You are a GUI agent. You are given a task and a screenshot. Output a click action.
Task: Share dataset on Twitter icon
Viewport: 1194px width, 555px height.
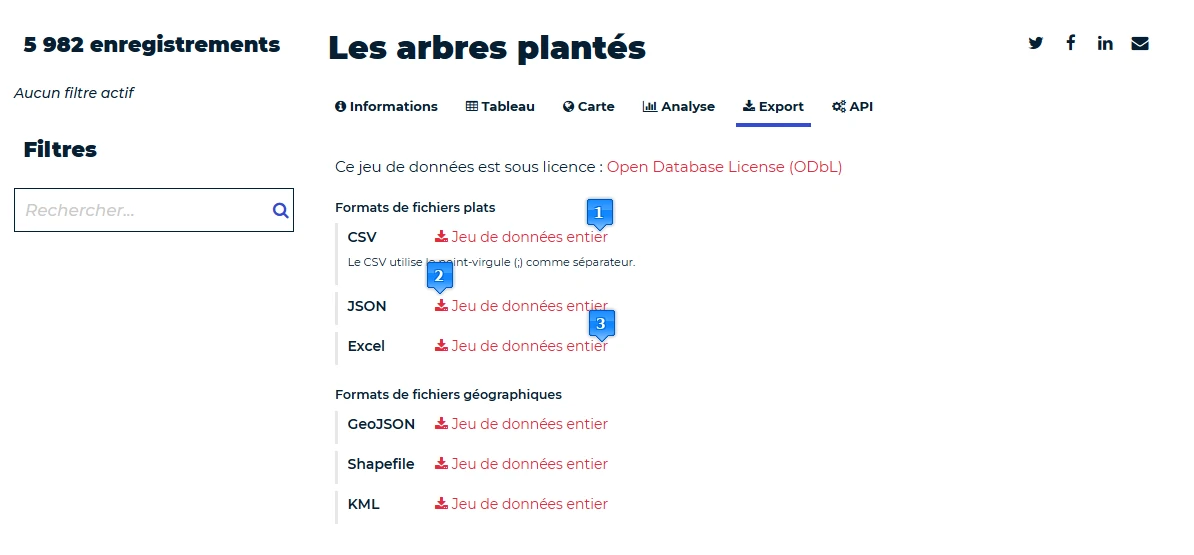pos(1036,43)
